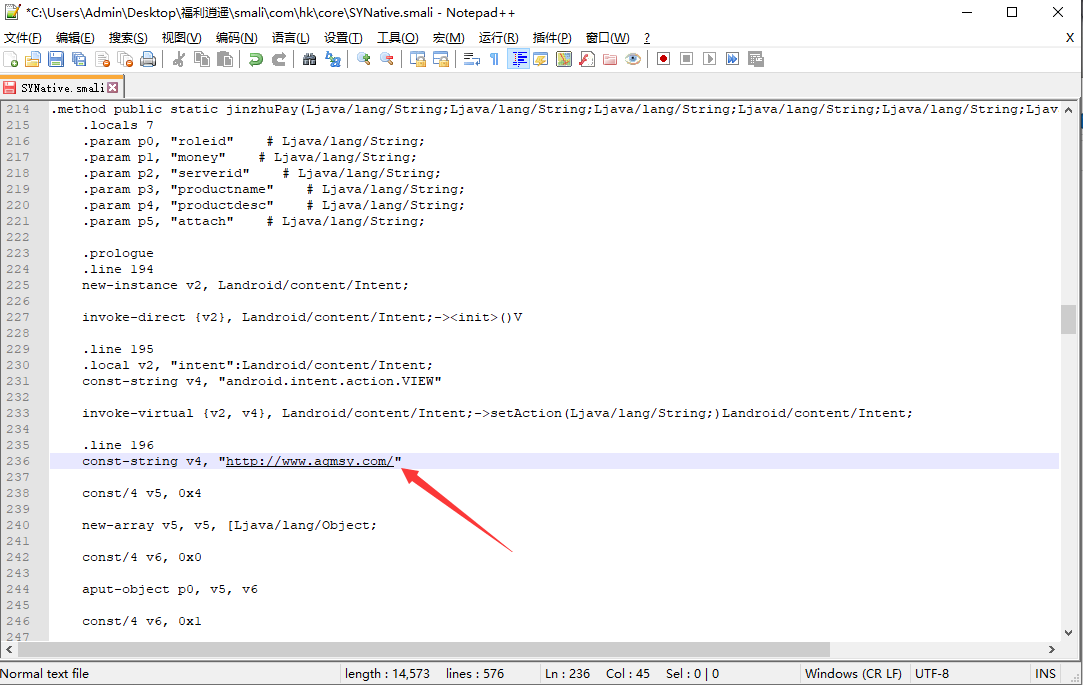This screenshot has width=1083, height=685.
Task: Click the Replace icon in toolbar
Action: 333,60
